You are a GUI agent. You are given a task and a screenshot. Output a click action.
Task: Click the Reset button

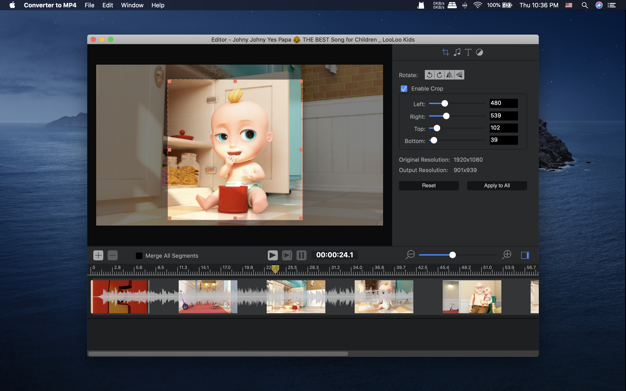(x=429, y=185)
